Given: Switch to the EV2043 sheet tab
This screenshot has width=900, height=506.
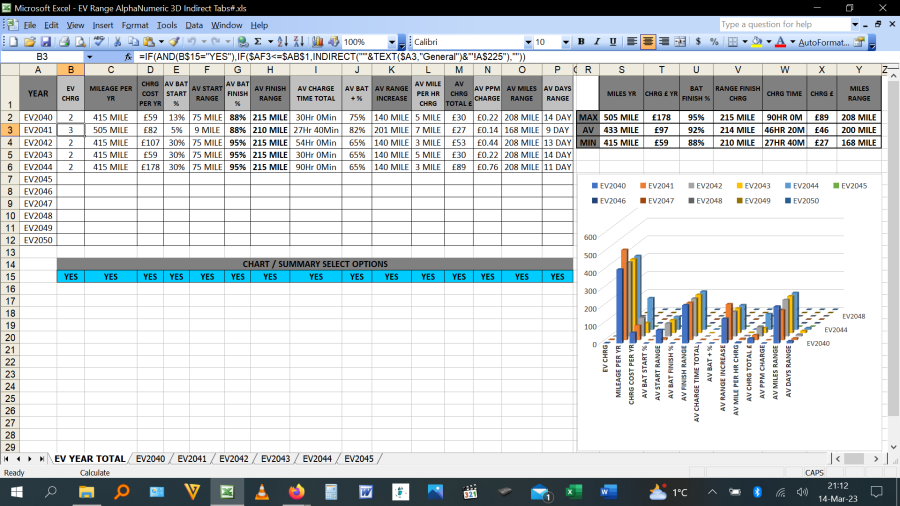Looking at the screenshot, I should pyautogui.click(x=276, y=459).
